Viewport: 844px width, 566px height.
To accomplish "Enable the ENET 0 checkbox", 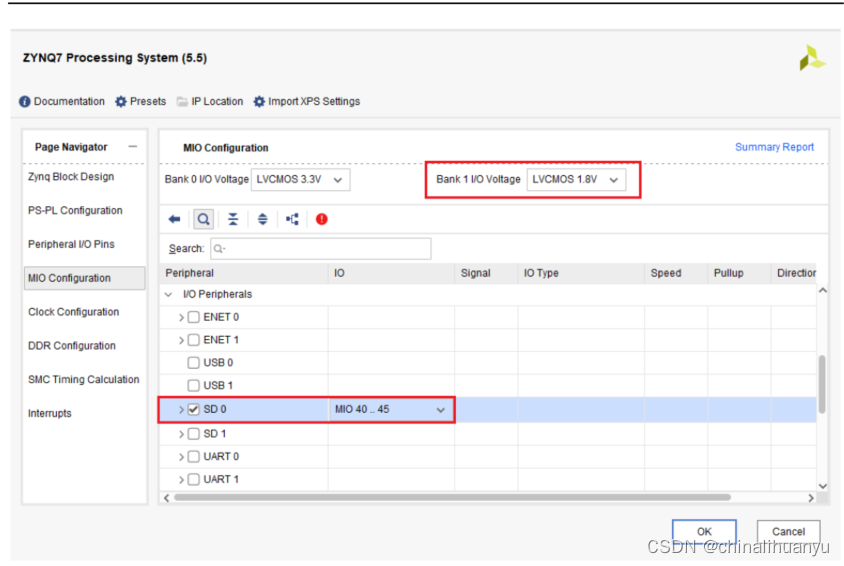I will pyautogui.click(x=194, y=317).
